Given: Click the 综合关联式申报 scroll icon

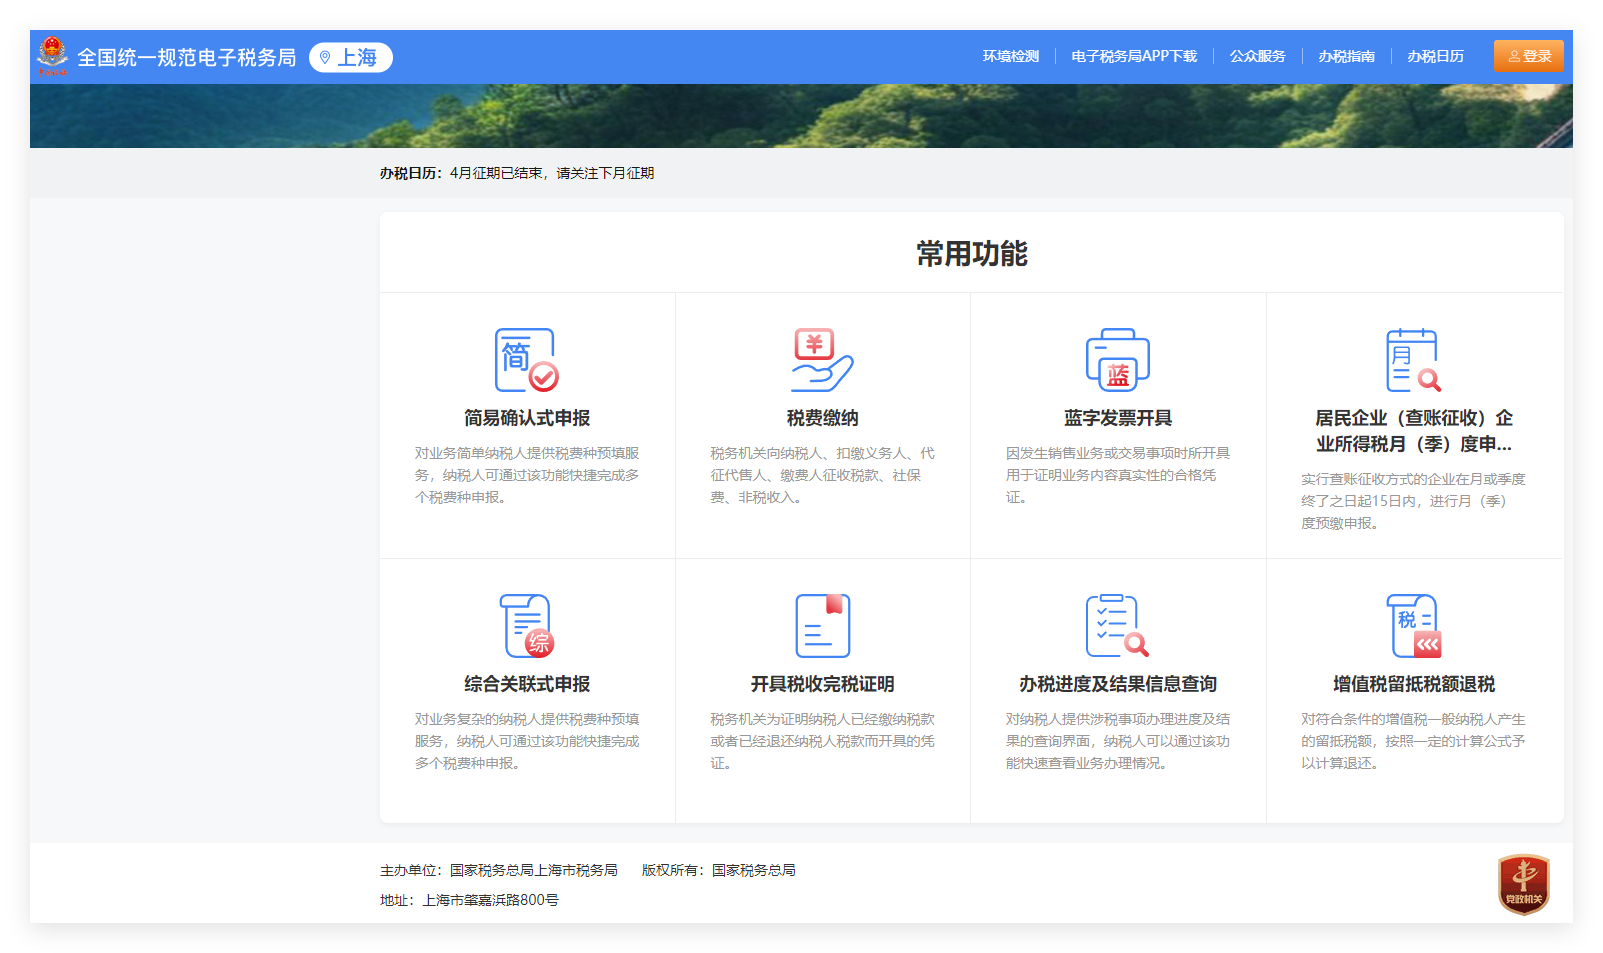Looking at the screenshot, I should point(527,626).
